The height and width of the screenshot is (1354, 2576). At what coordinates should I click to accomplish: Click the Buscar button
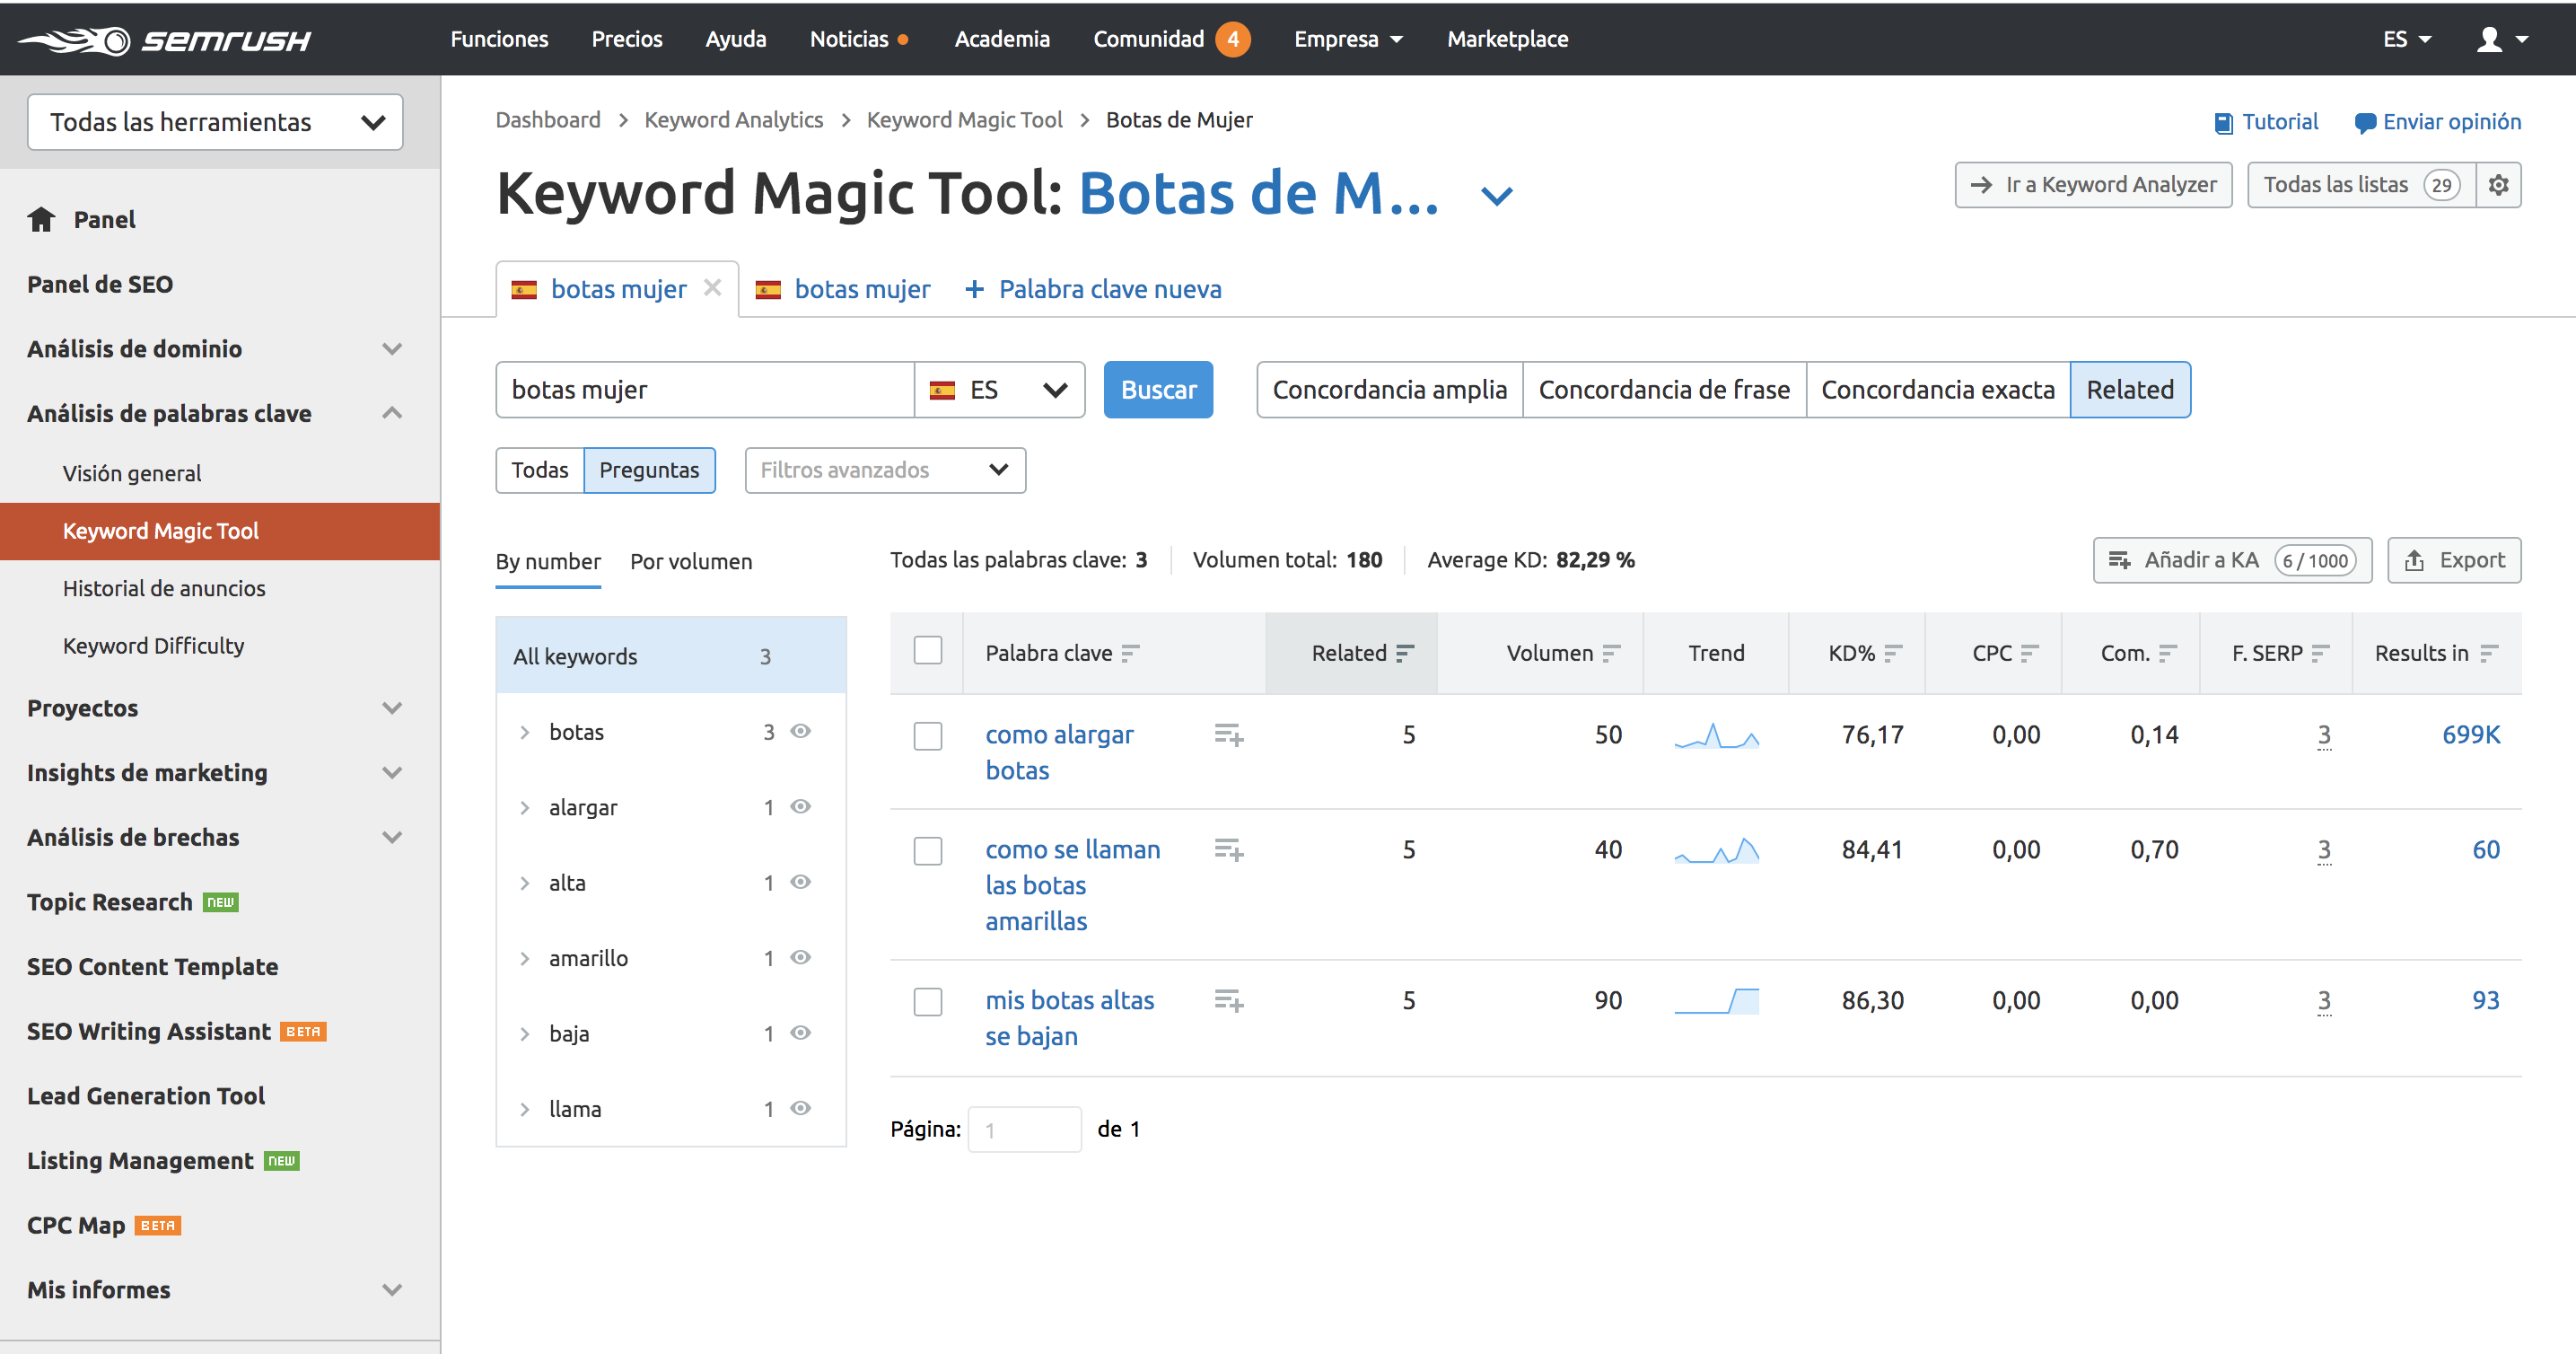click(1158, 390)
